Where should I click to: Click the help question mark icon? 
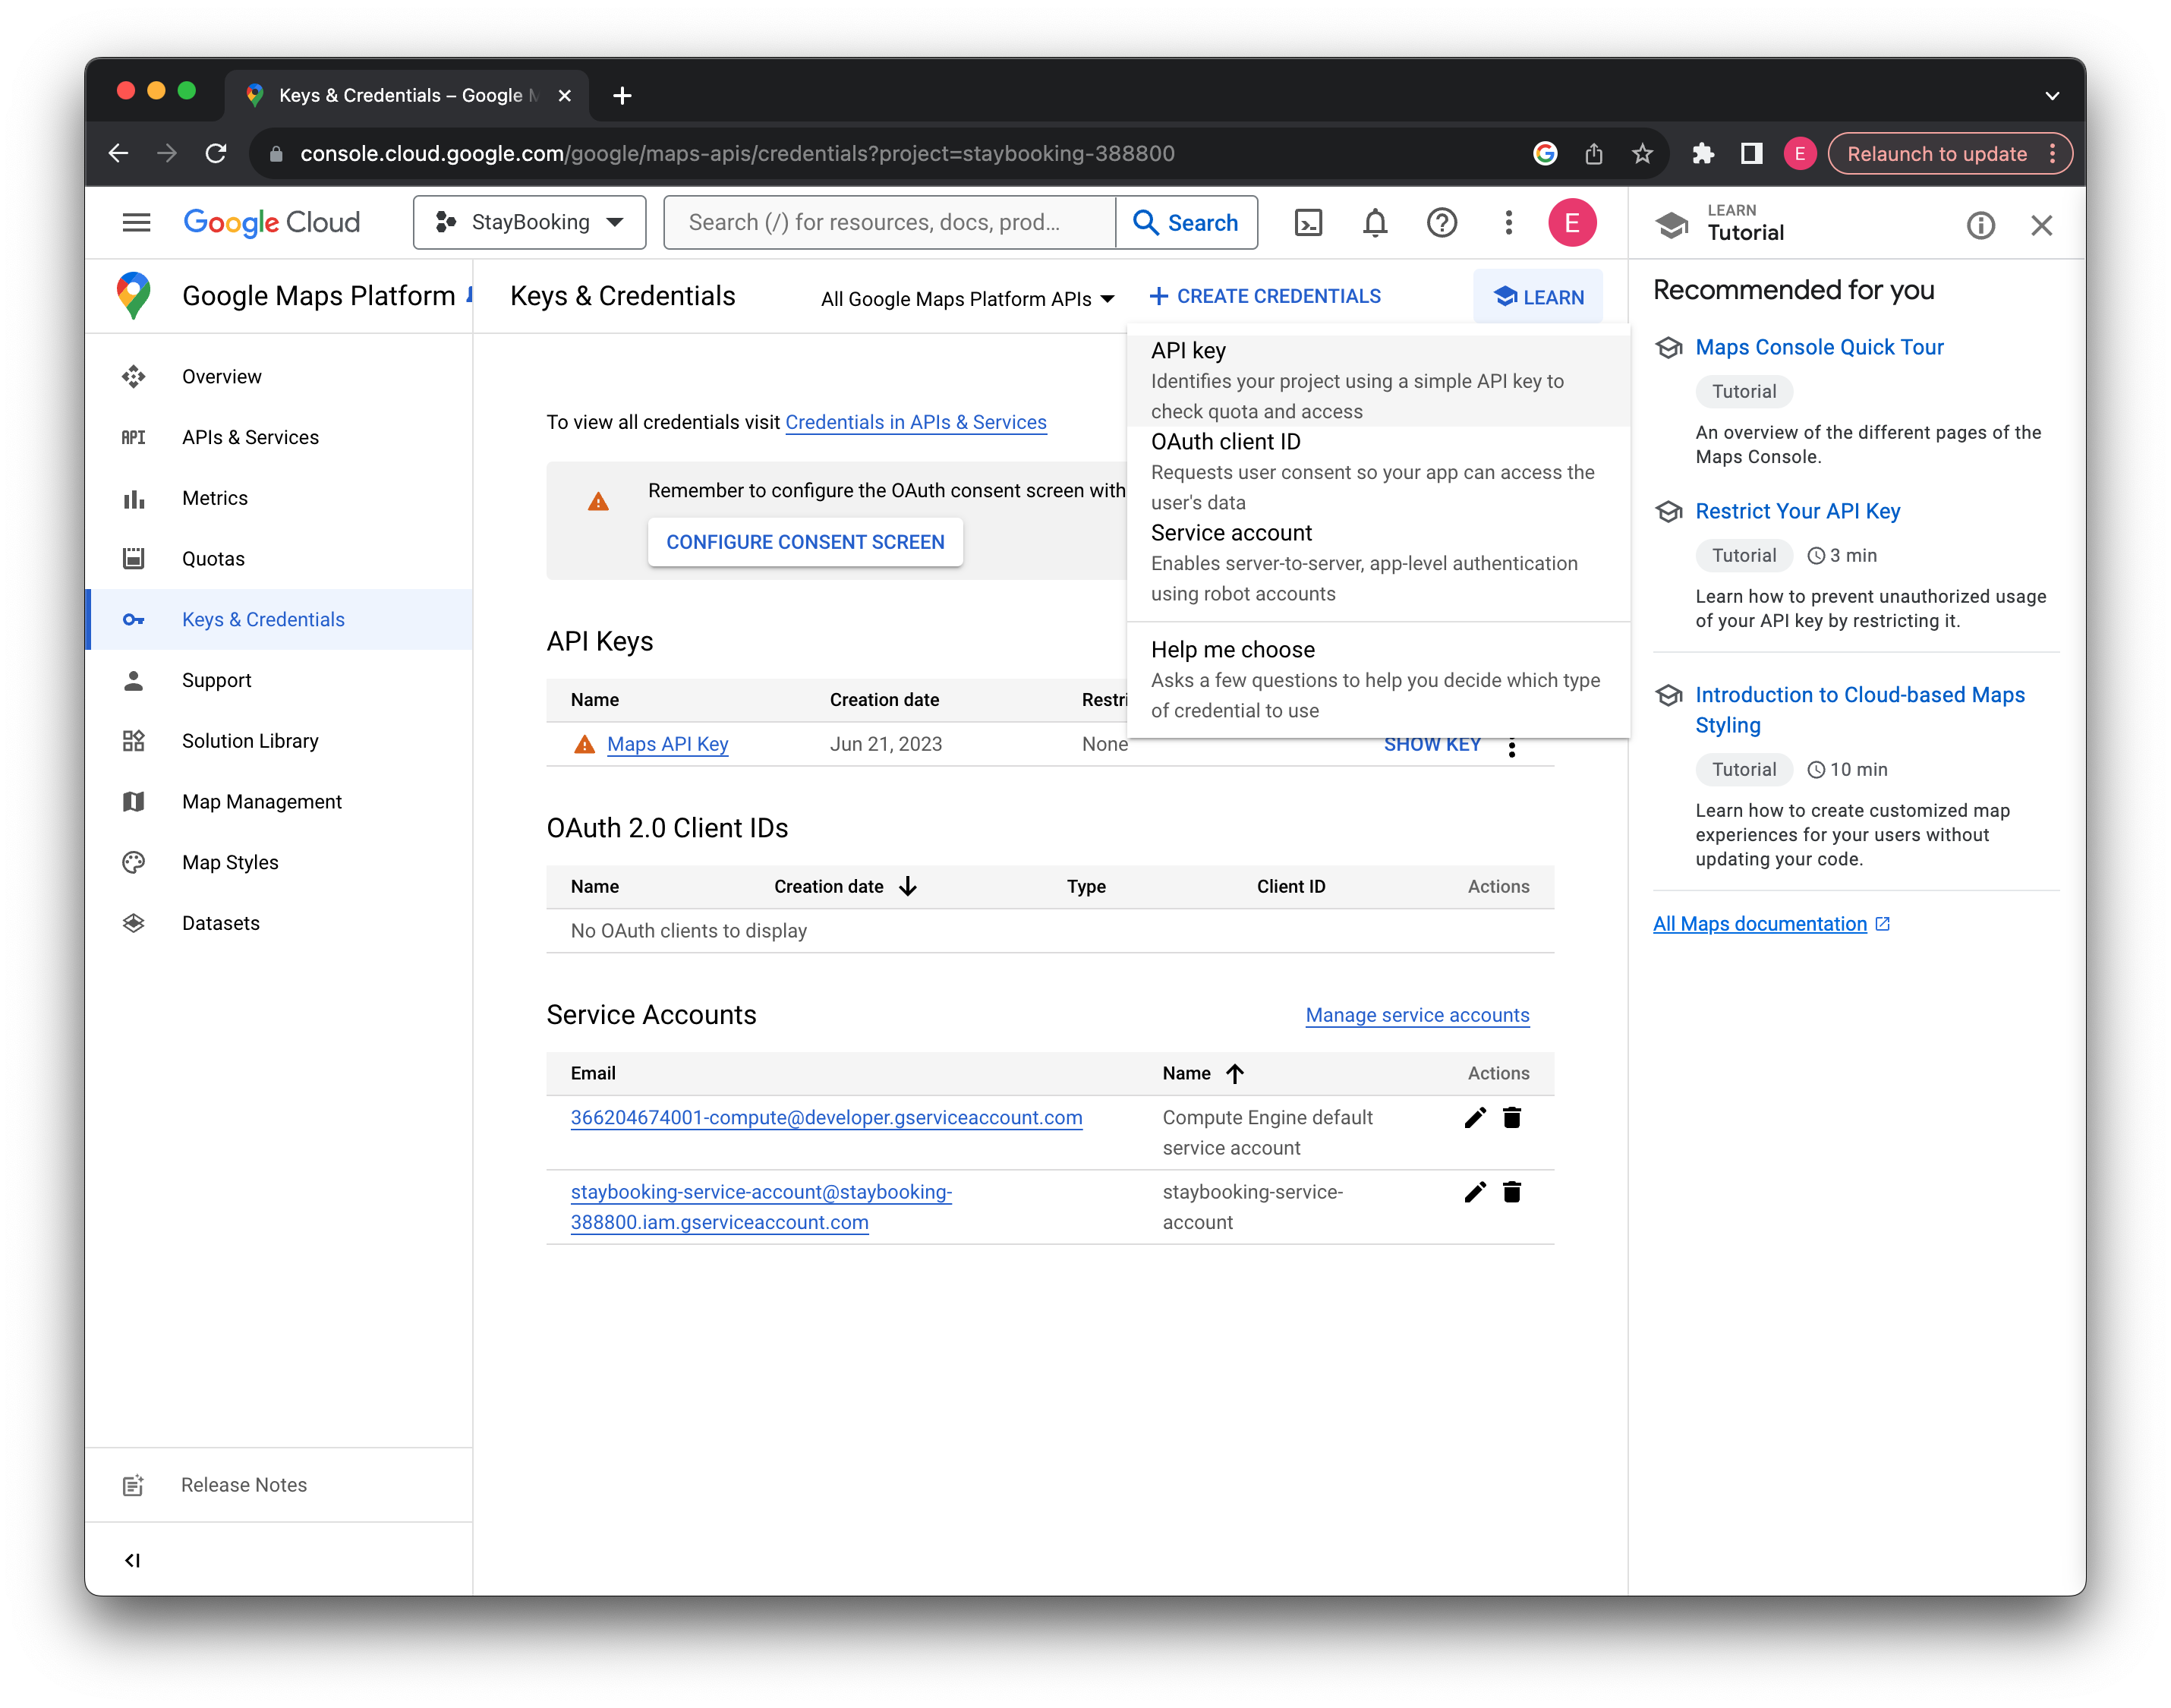pos(1441,222)
